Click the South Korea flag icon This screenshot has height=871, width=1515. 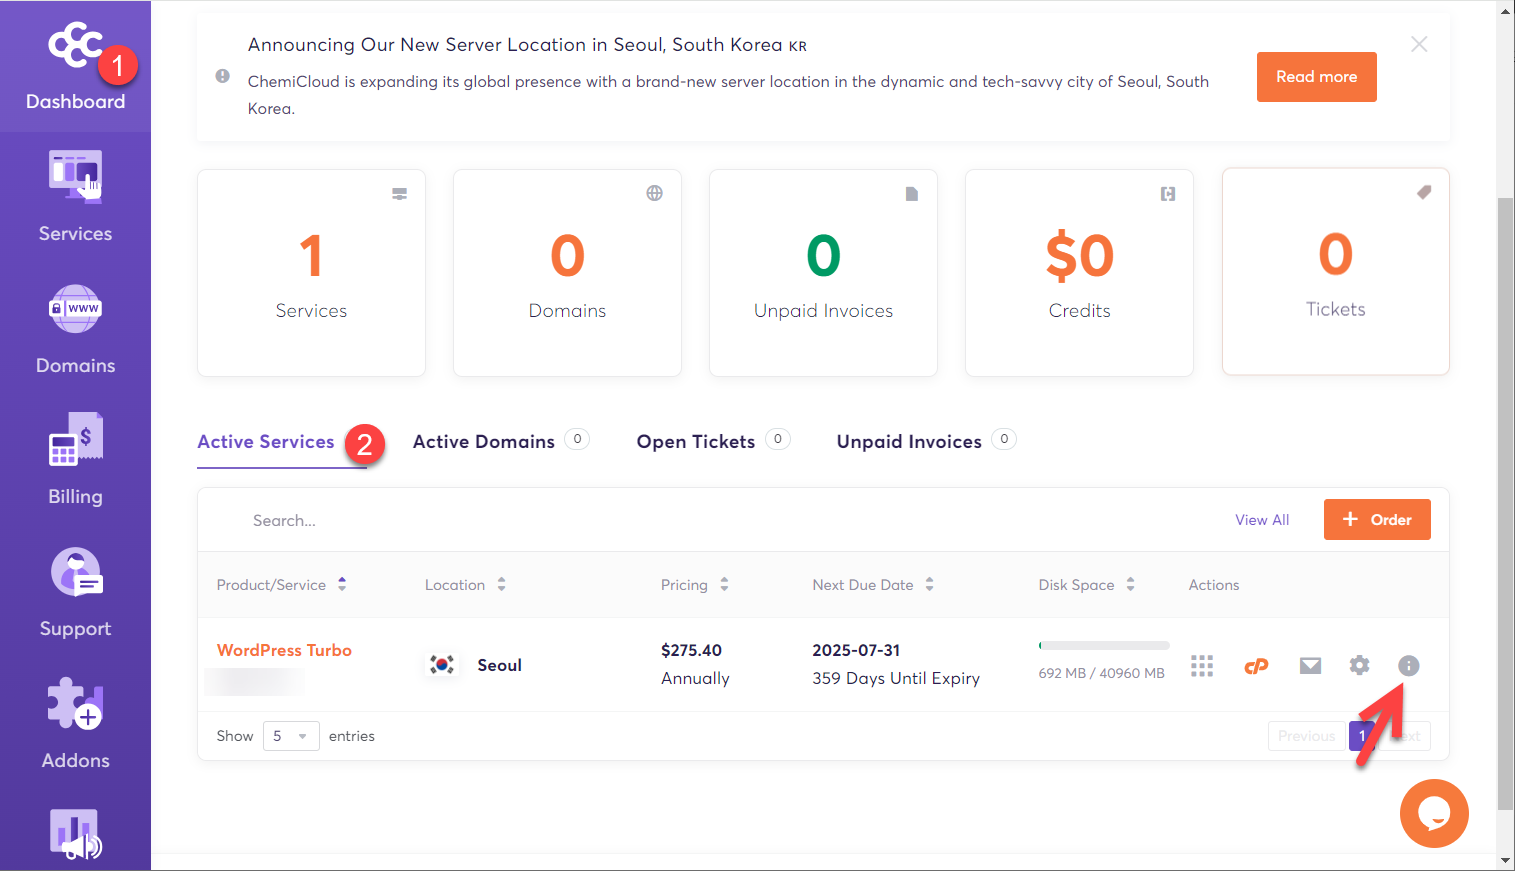pyautogui.click(x=442, y=665)
